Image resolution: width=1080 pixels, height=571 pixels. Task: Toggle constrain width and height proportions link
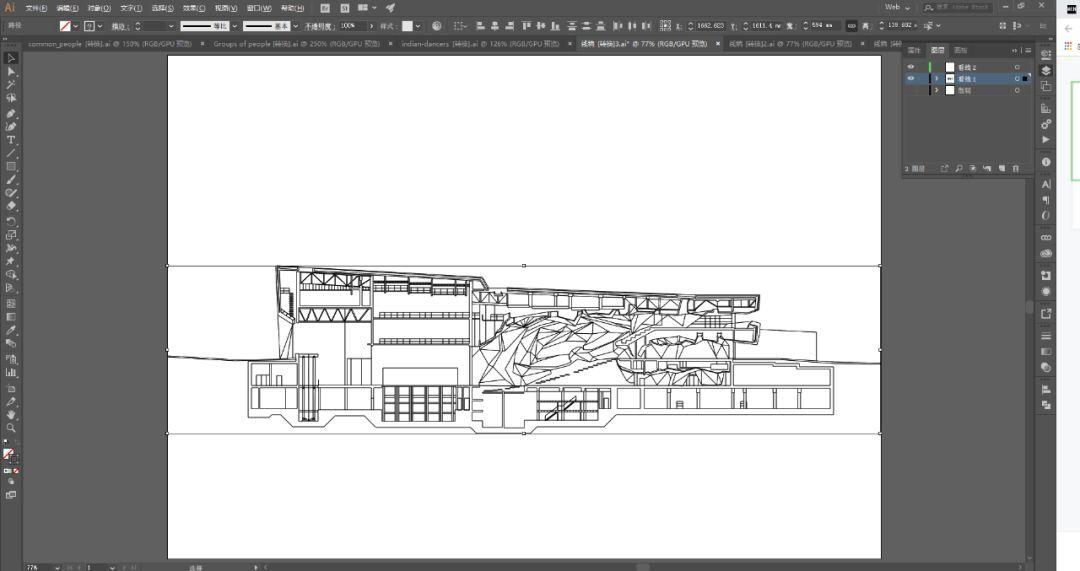(852, 25)
